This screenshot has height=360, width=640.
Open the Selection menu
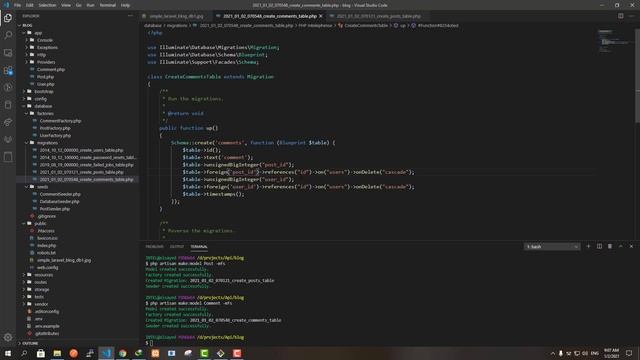(47, 5)
